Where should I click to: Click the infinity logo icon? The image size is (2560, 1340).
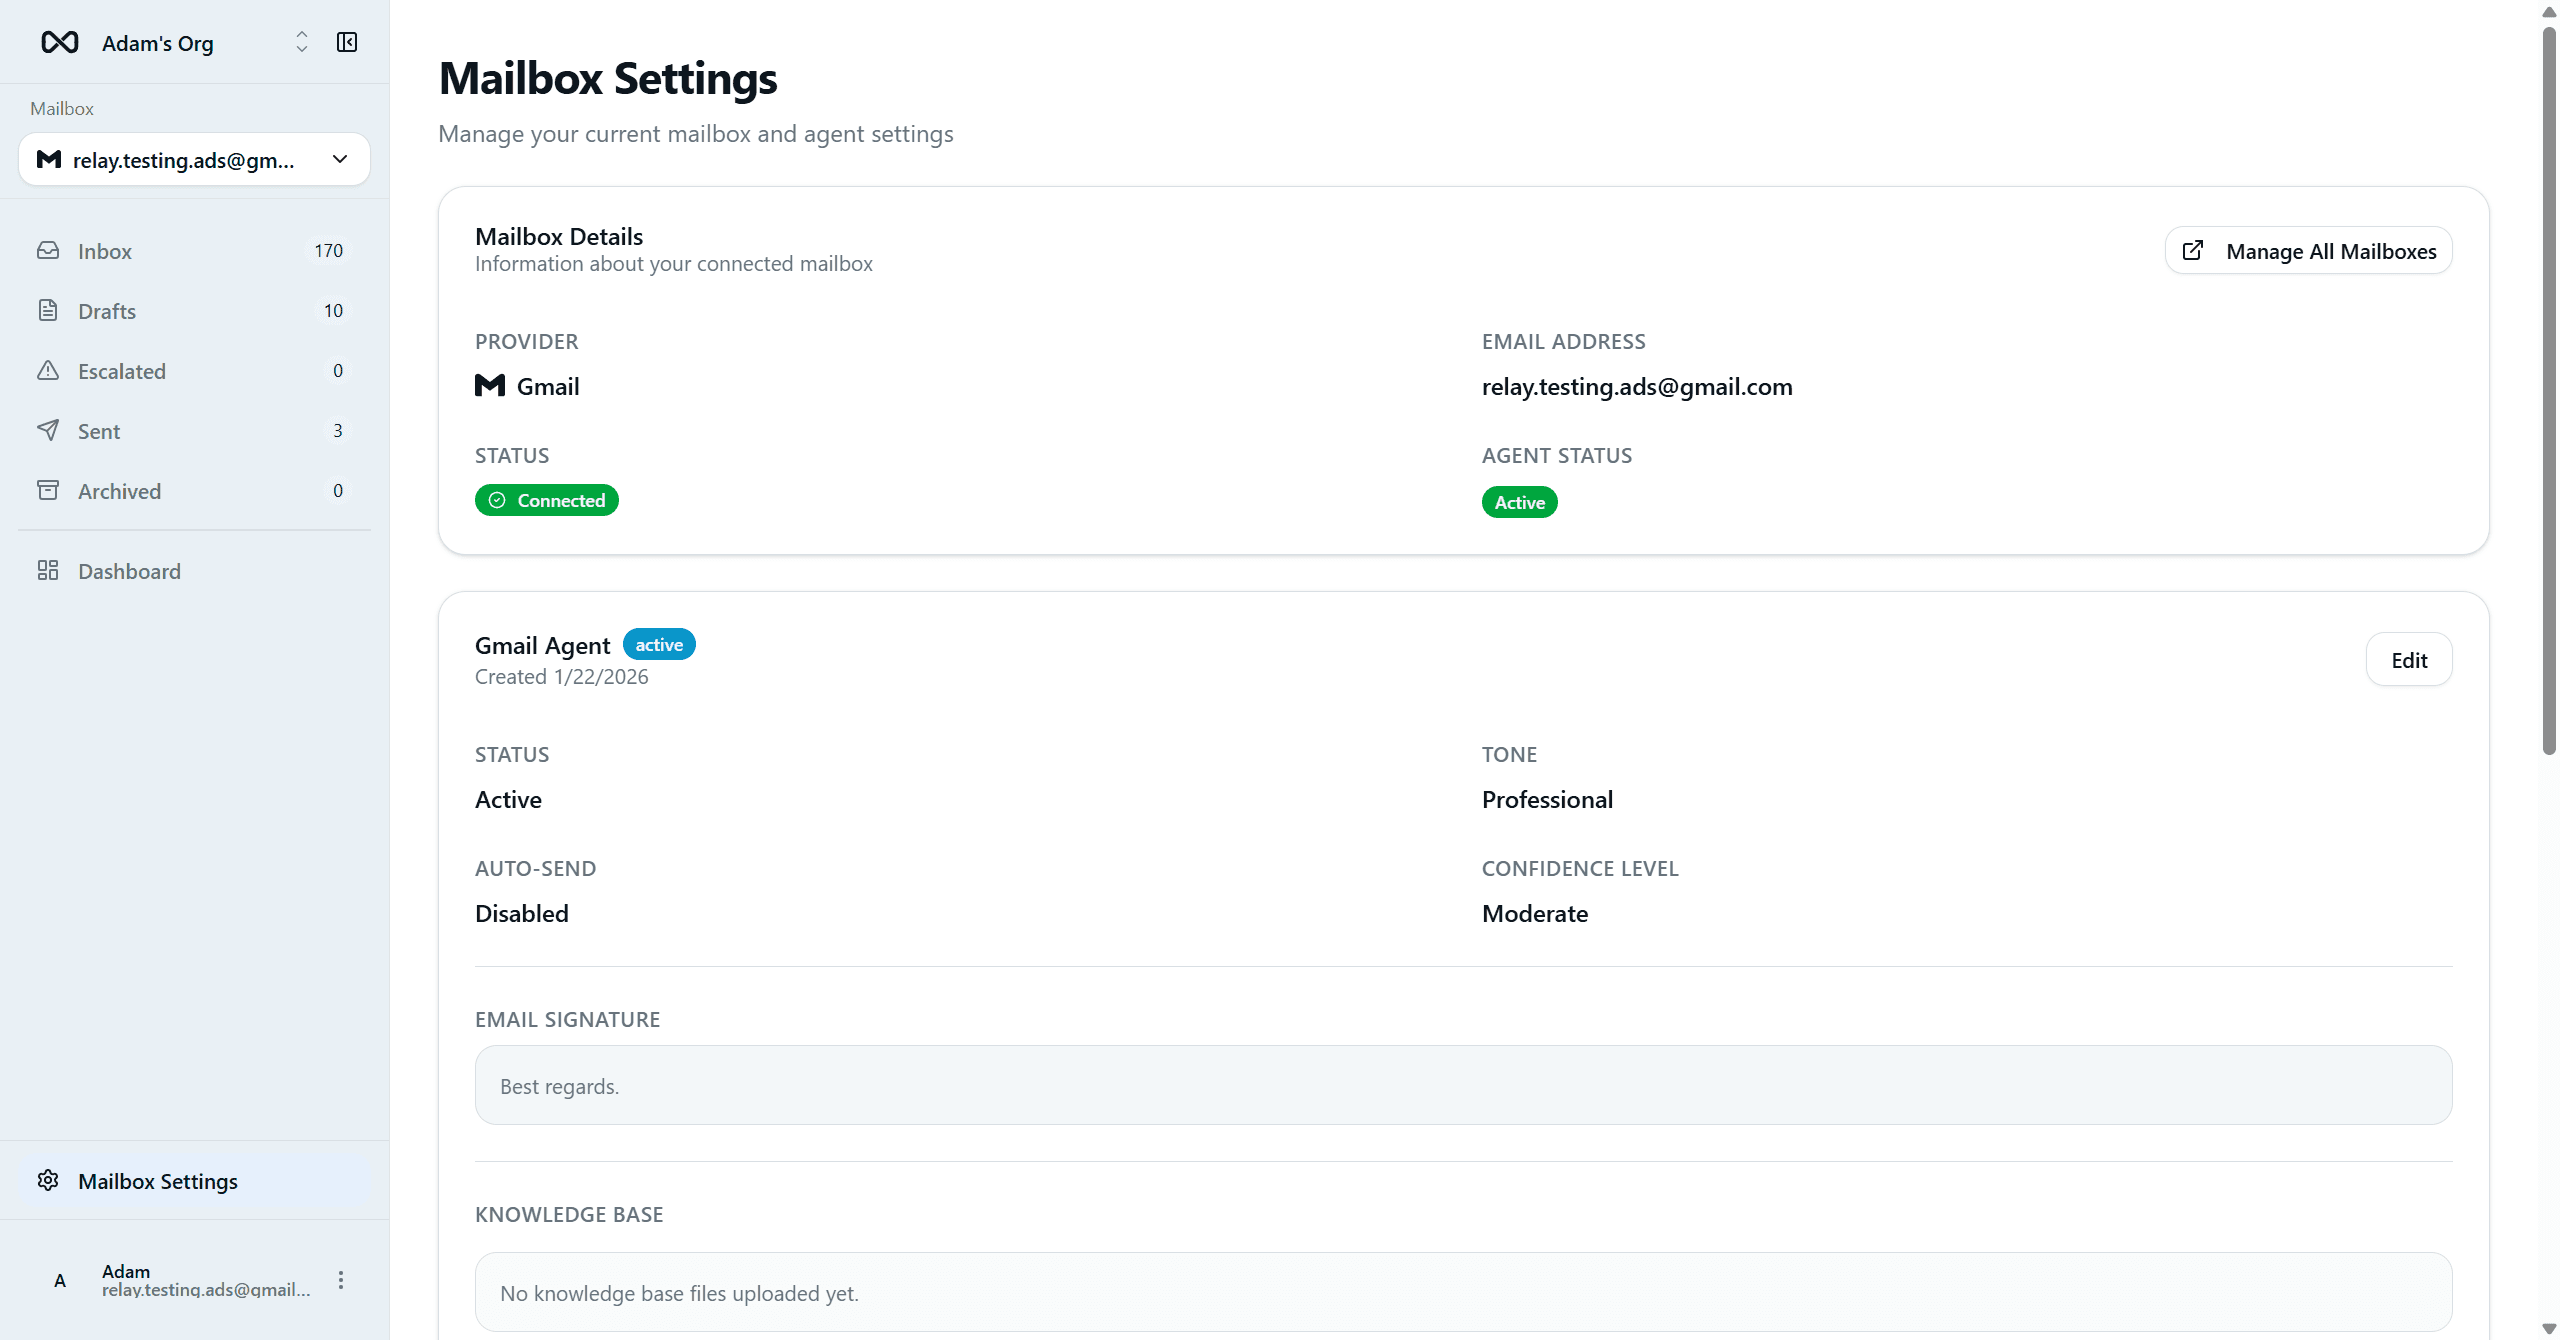(x=60, y=42)
